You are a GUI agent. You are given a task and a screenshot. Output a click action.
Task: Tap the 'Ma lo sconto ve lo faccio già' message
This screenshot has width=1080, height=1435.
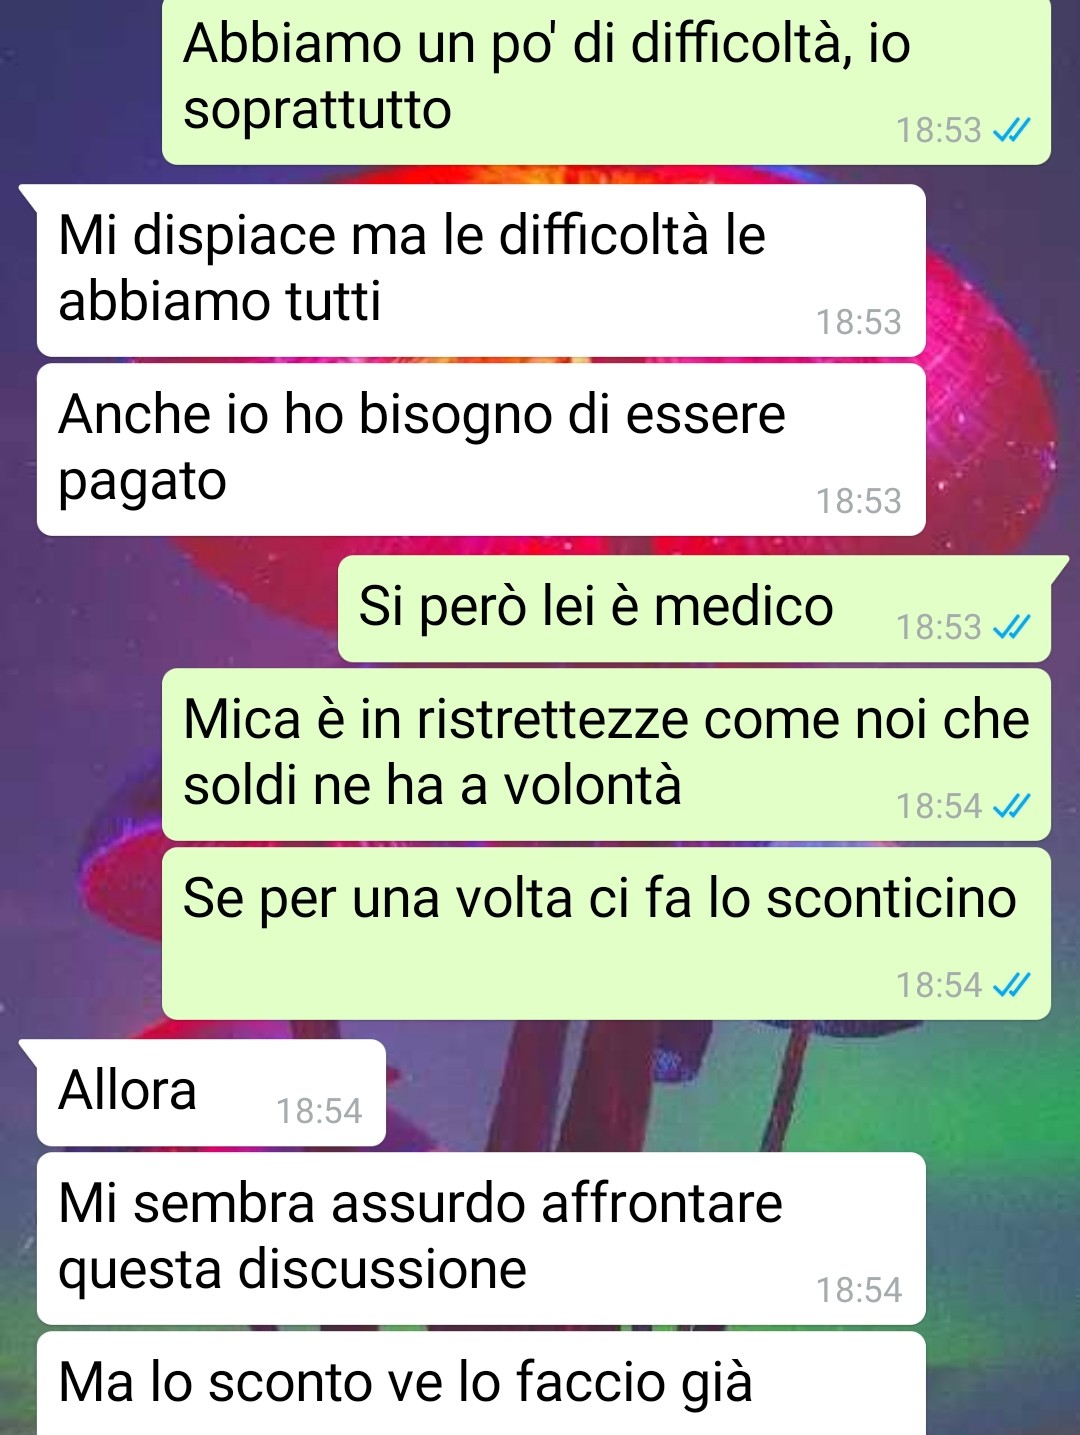tap(481, 1383)
